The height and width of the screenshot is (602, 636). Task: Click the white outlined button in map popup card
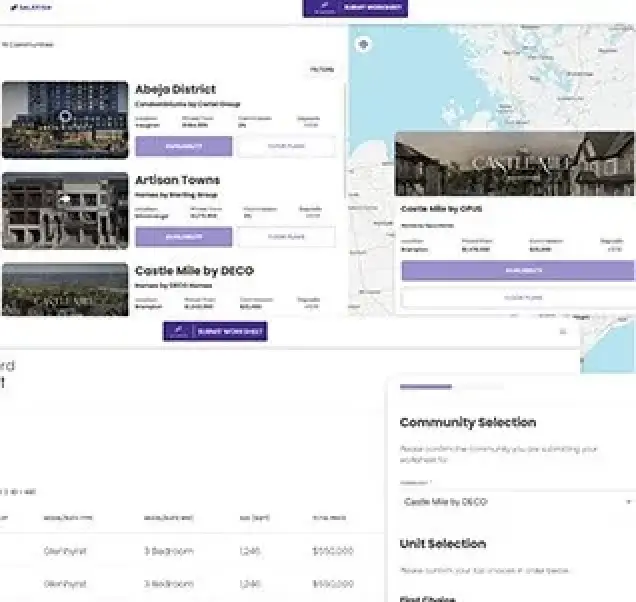pyautogui.click(x=518, y=297)
